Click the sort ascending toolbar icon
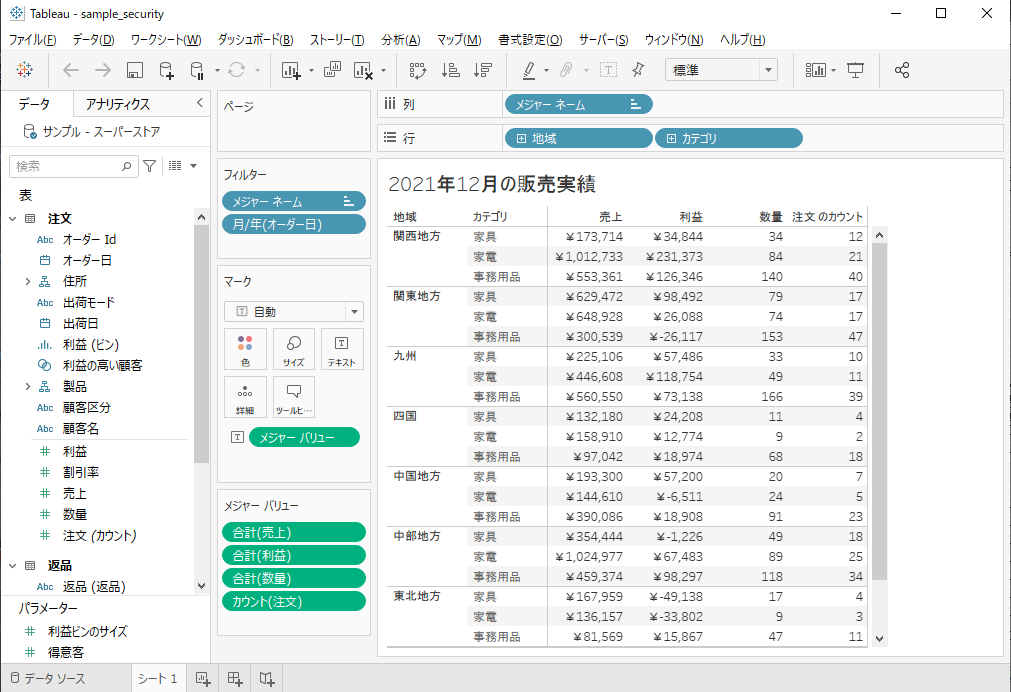 pos(451,70)
